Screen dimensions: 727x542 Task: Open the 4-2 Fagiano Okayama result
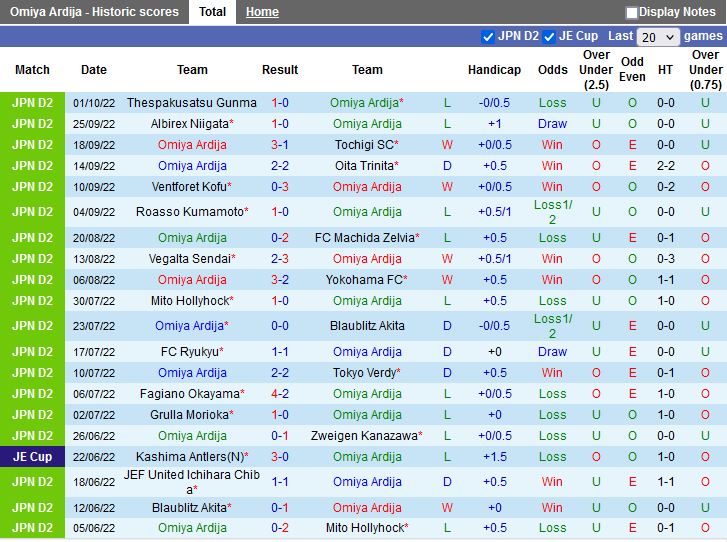pos(280,394)
